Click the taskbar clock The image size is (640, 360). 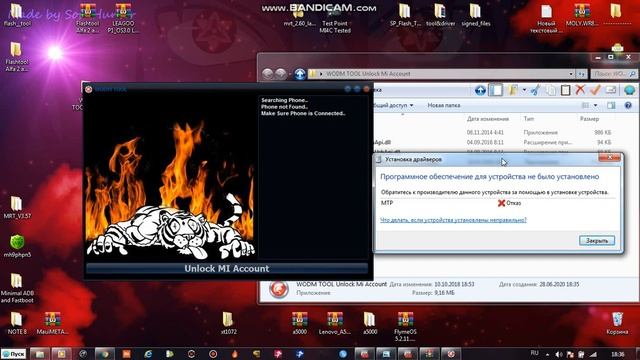[x=618, y=354]
